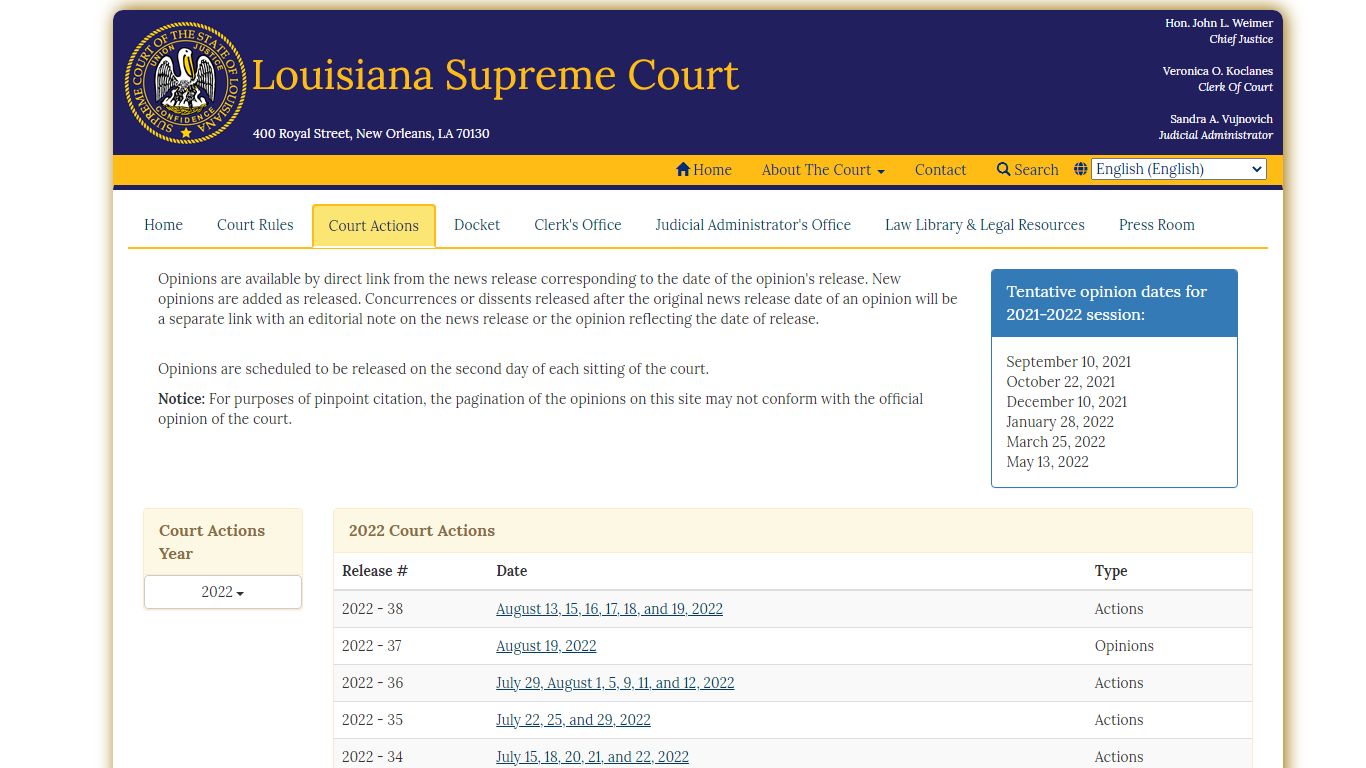Click the Release # column header
This screenshot has width=1366, height=768.
tap(375, 571)
